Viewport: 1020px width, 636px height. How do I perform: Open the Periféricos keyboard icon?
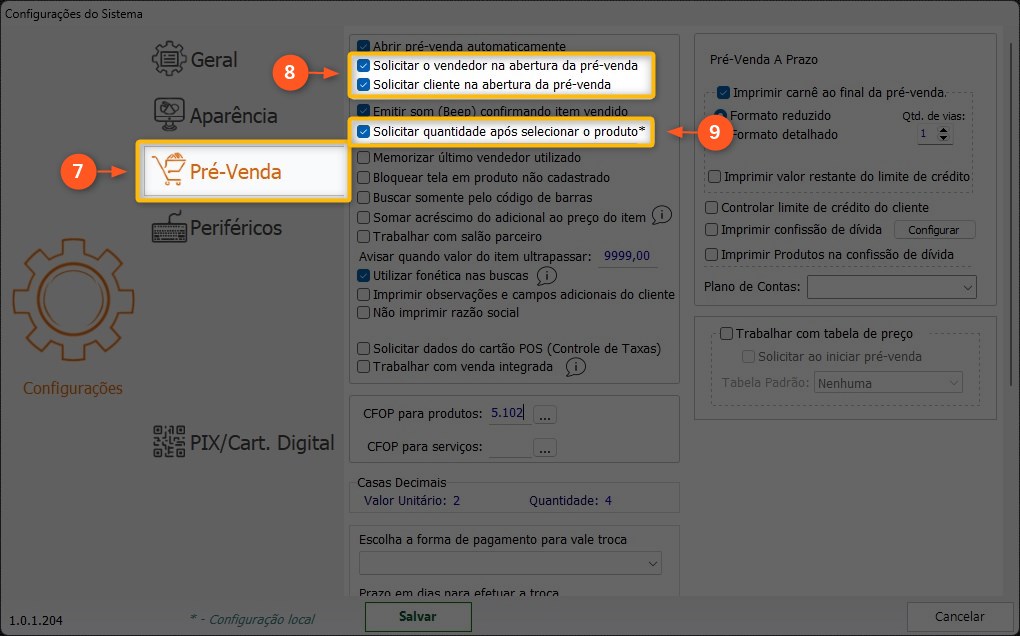tap(169, 227)
